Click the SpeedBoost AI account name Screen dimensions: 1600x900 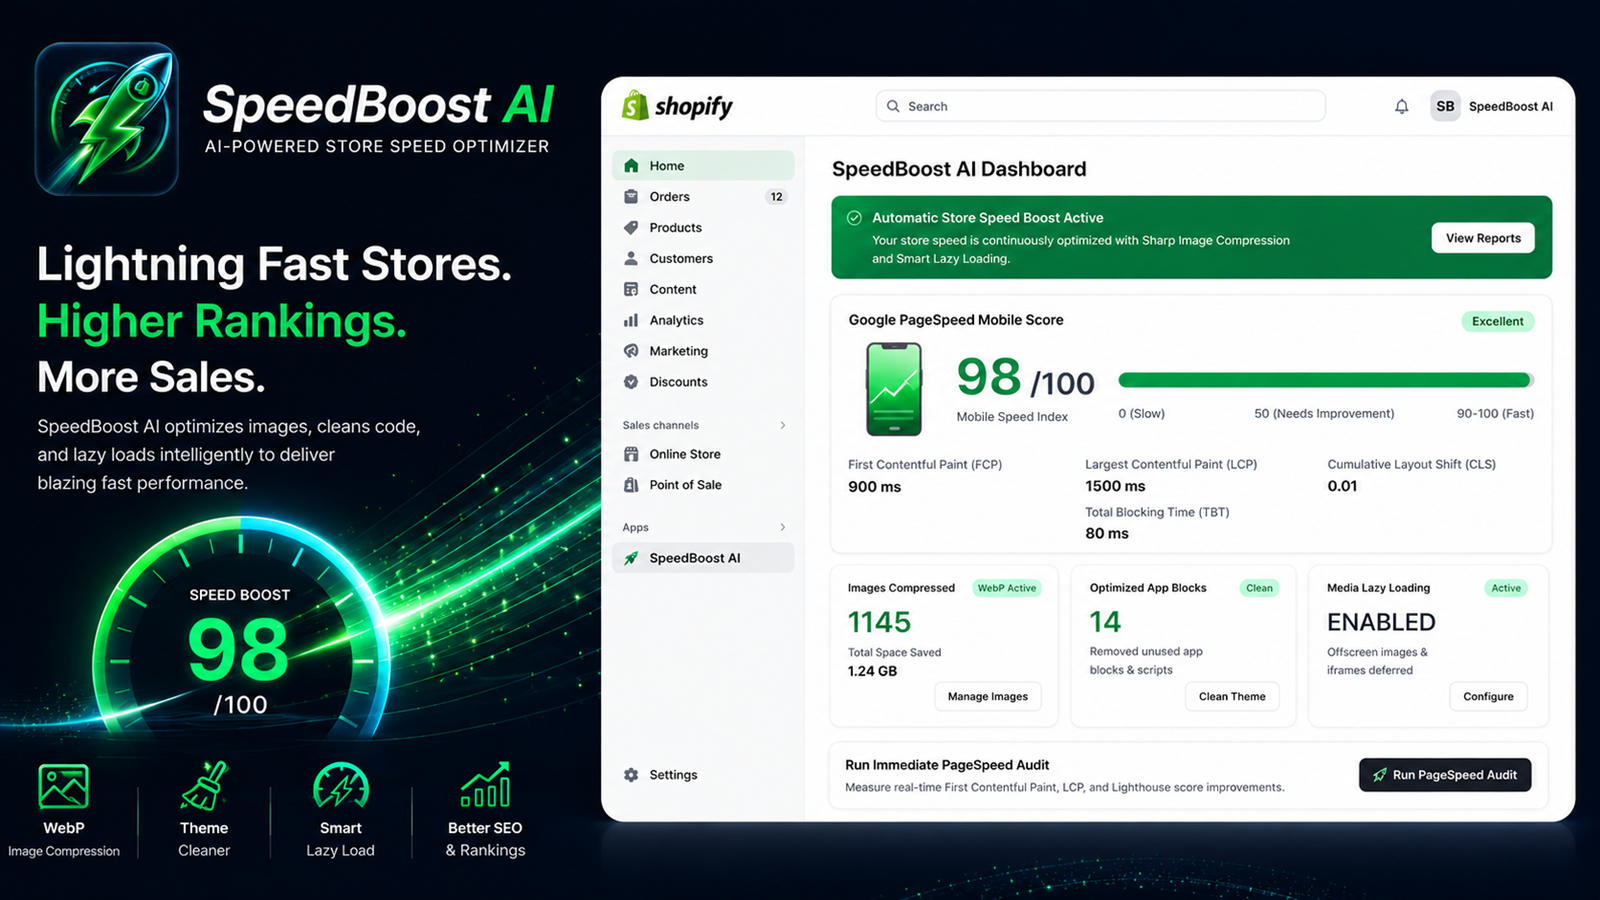point(1511,106)
